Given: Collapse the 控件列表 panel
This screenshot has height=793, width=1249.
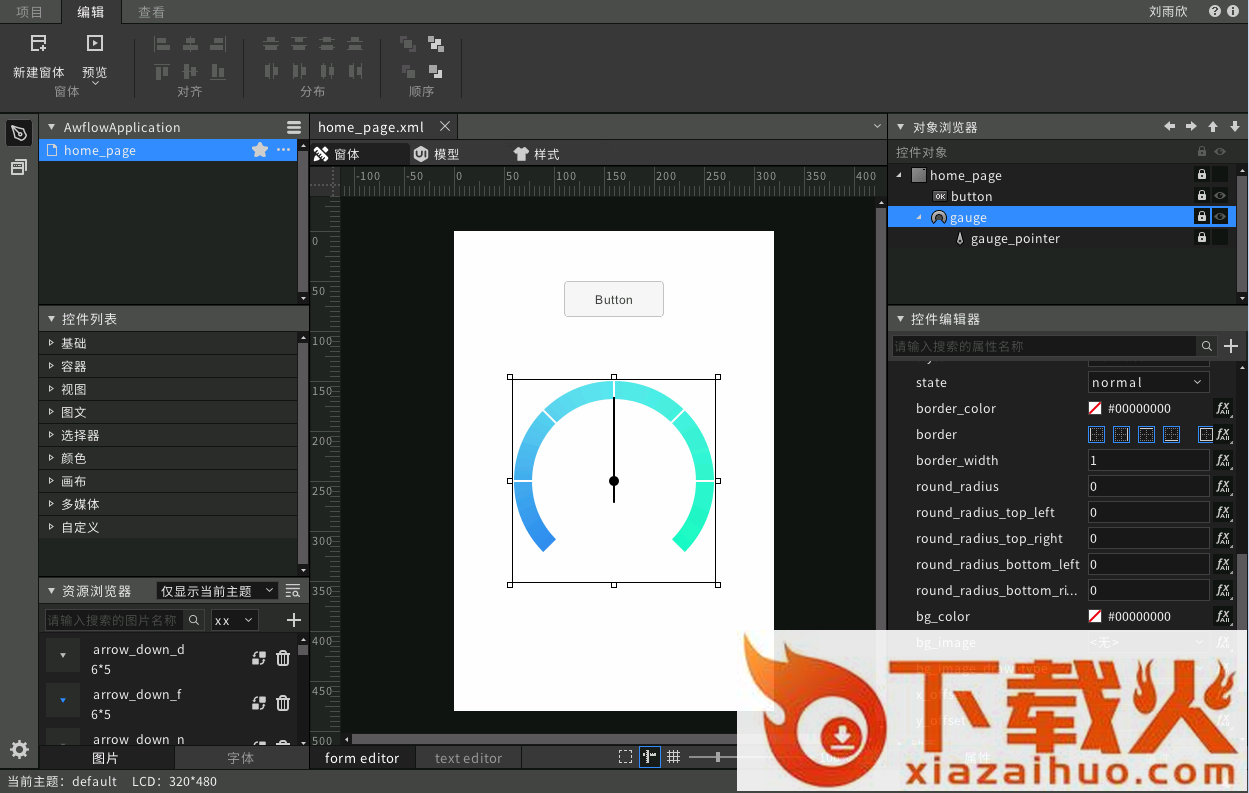Looking at the screenshot, I should coord(51,319).
